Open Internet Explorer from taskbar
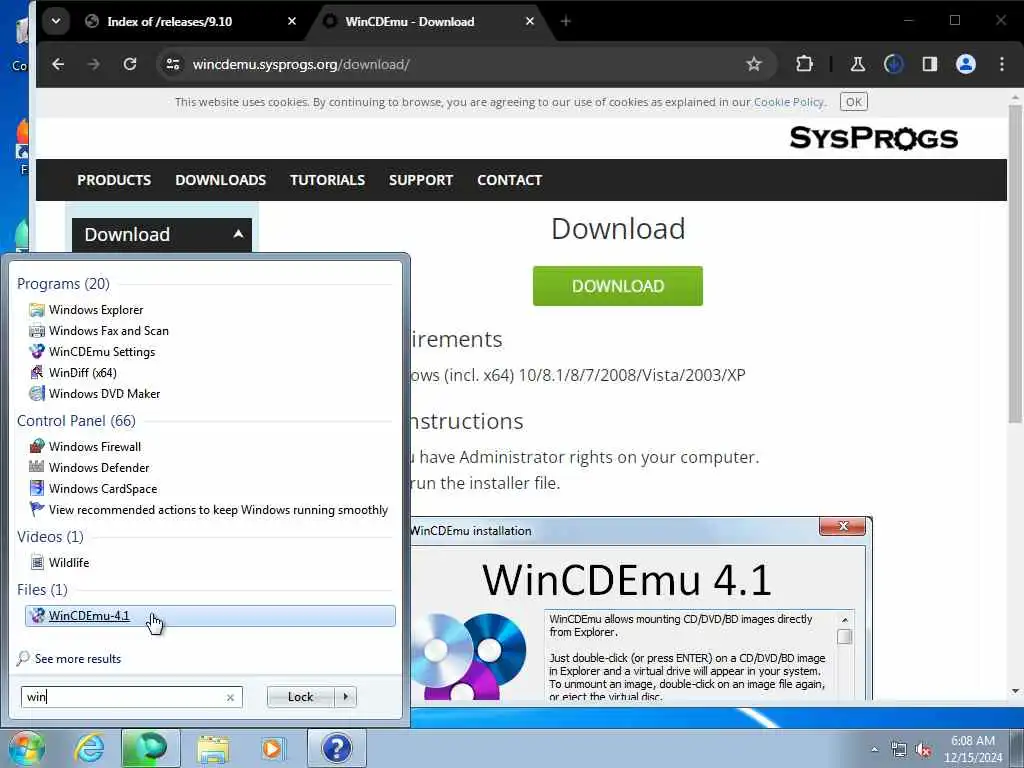The width and height of the screenshot is (1024, 768). click(x=89, y=748)
